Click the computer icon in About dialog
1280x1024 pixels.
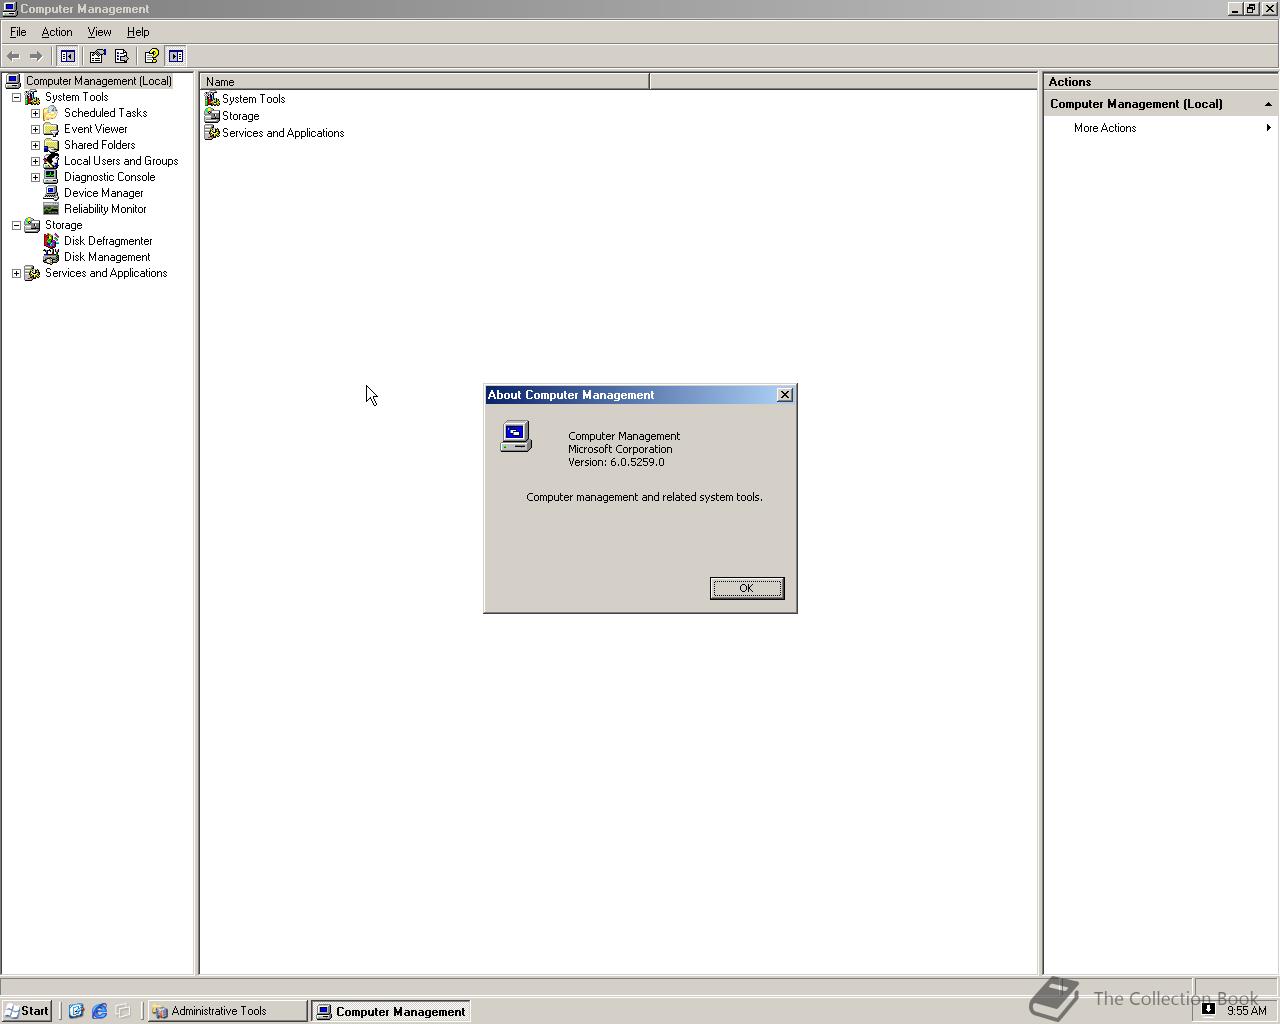pos(516,436)
